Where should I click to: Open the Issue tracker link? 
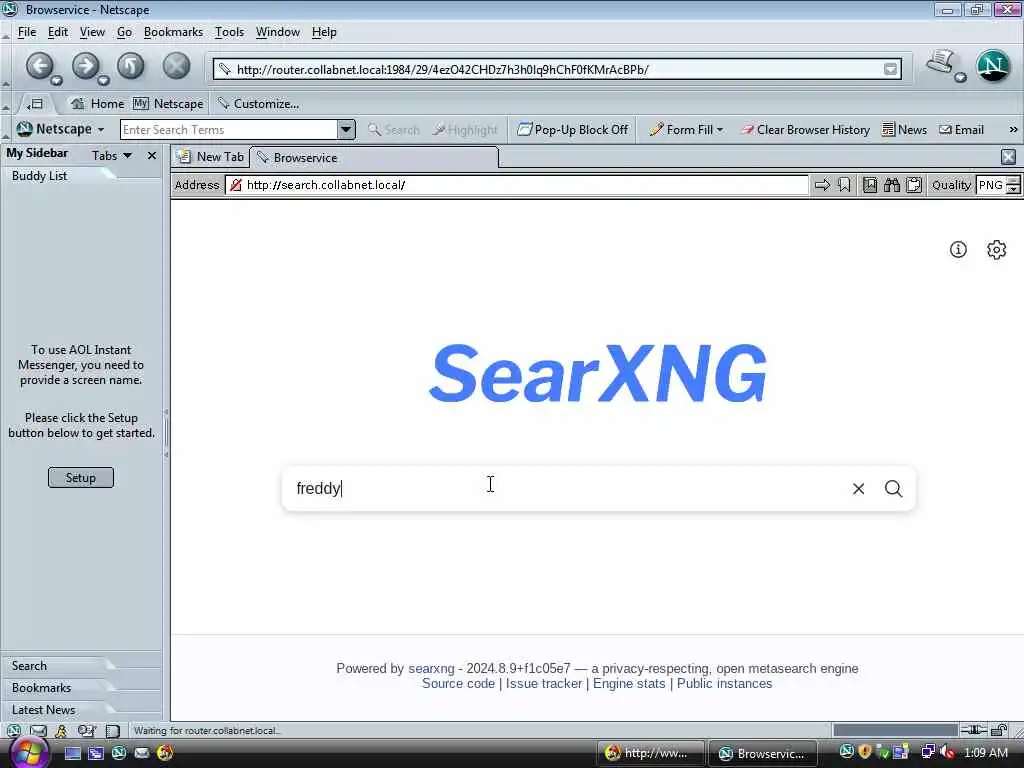[x=543, y=684]
